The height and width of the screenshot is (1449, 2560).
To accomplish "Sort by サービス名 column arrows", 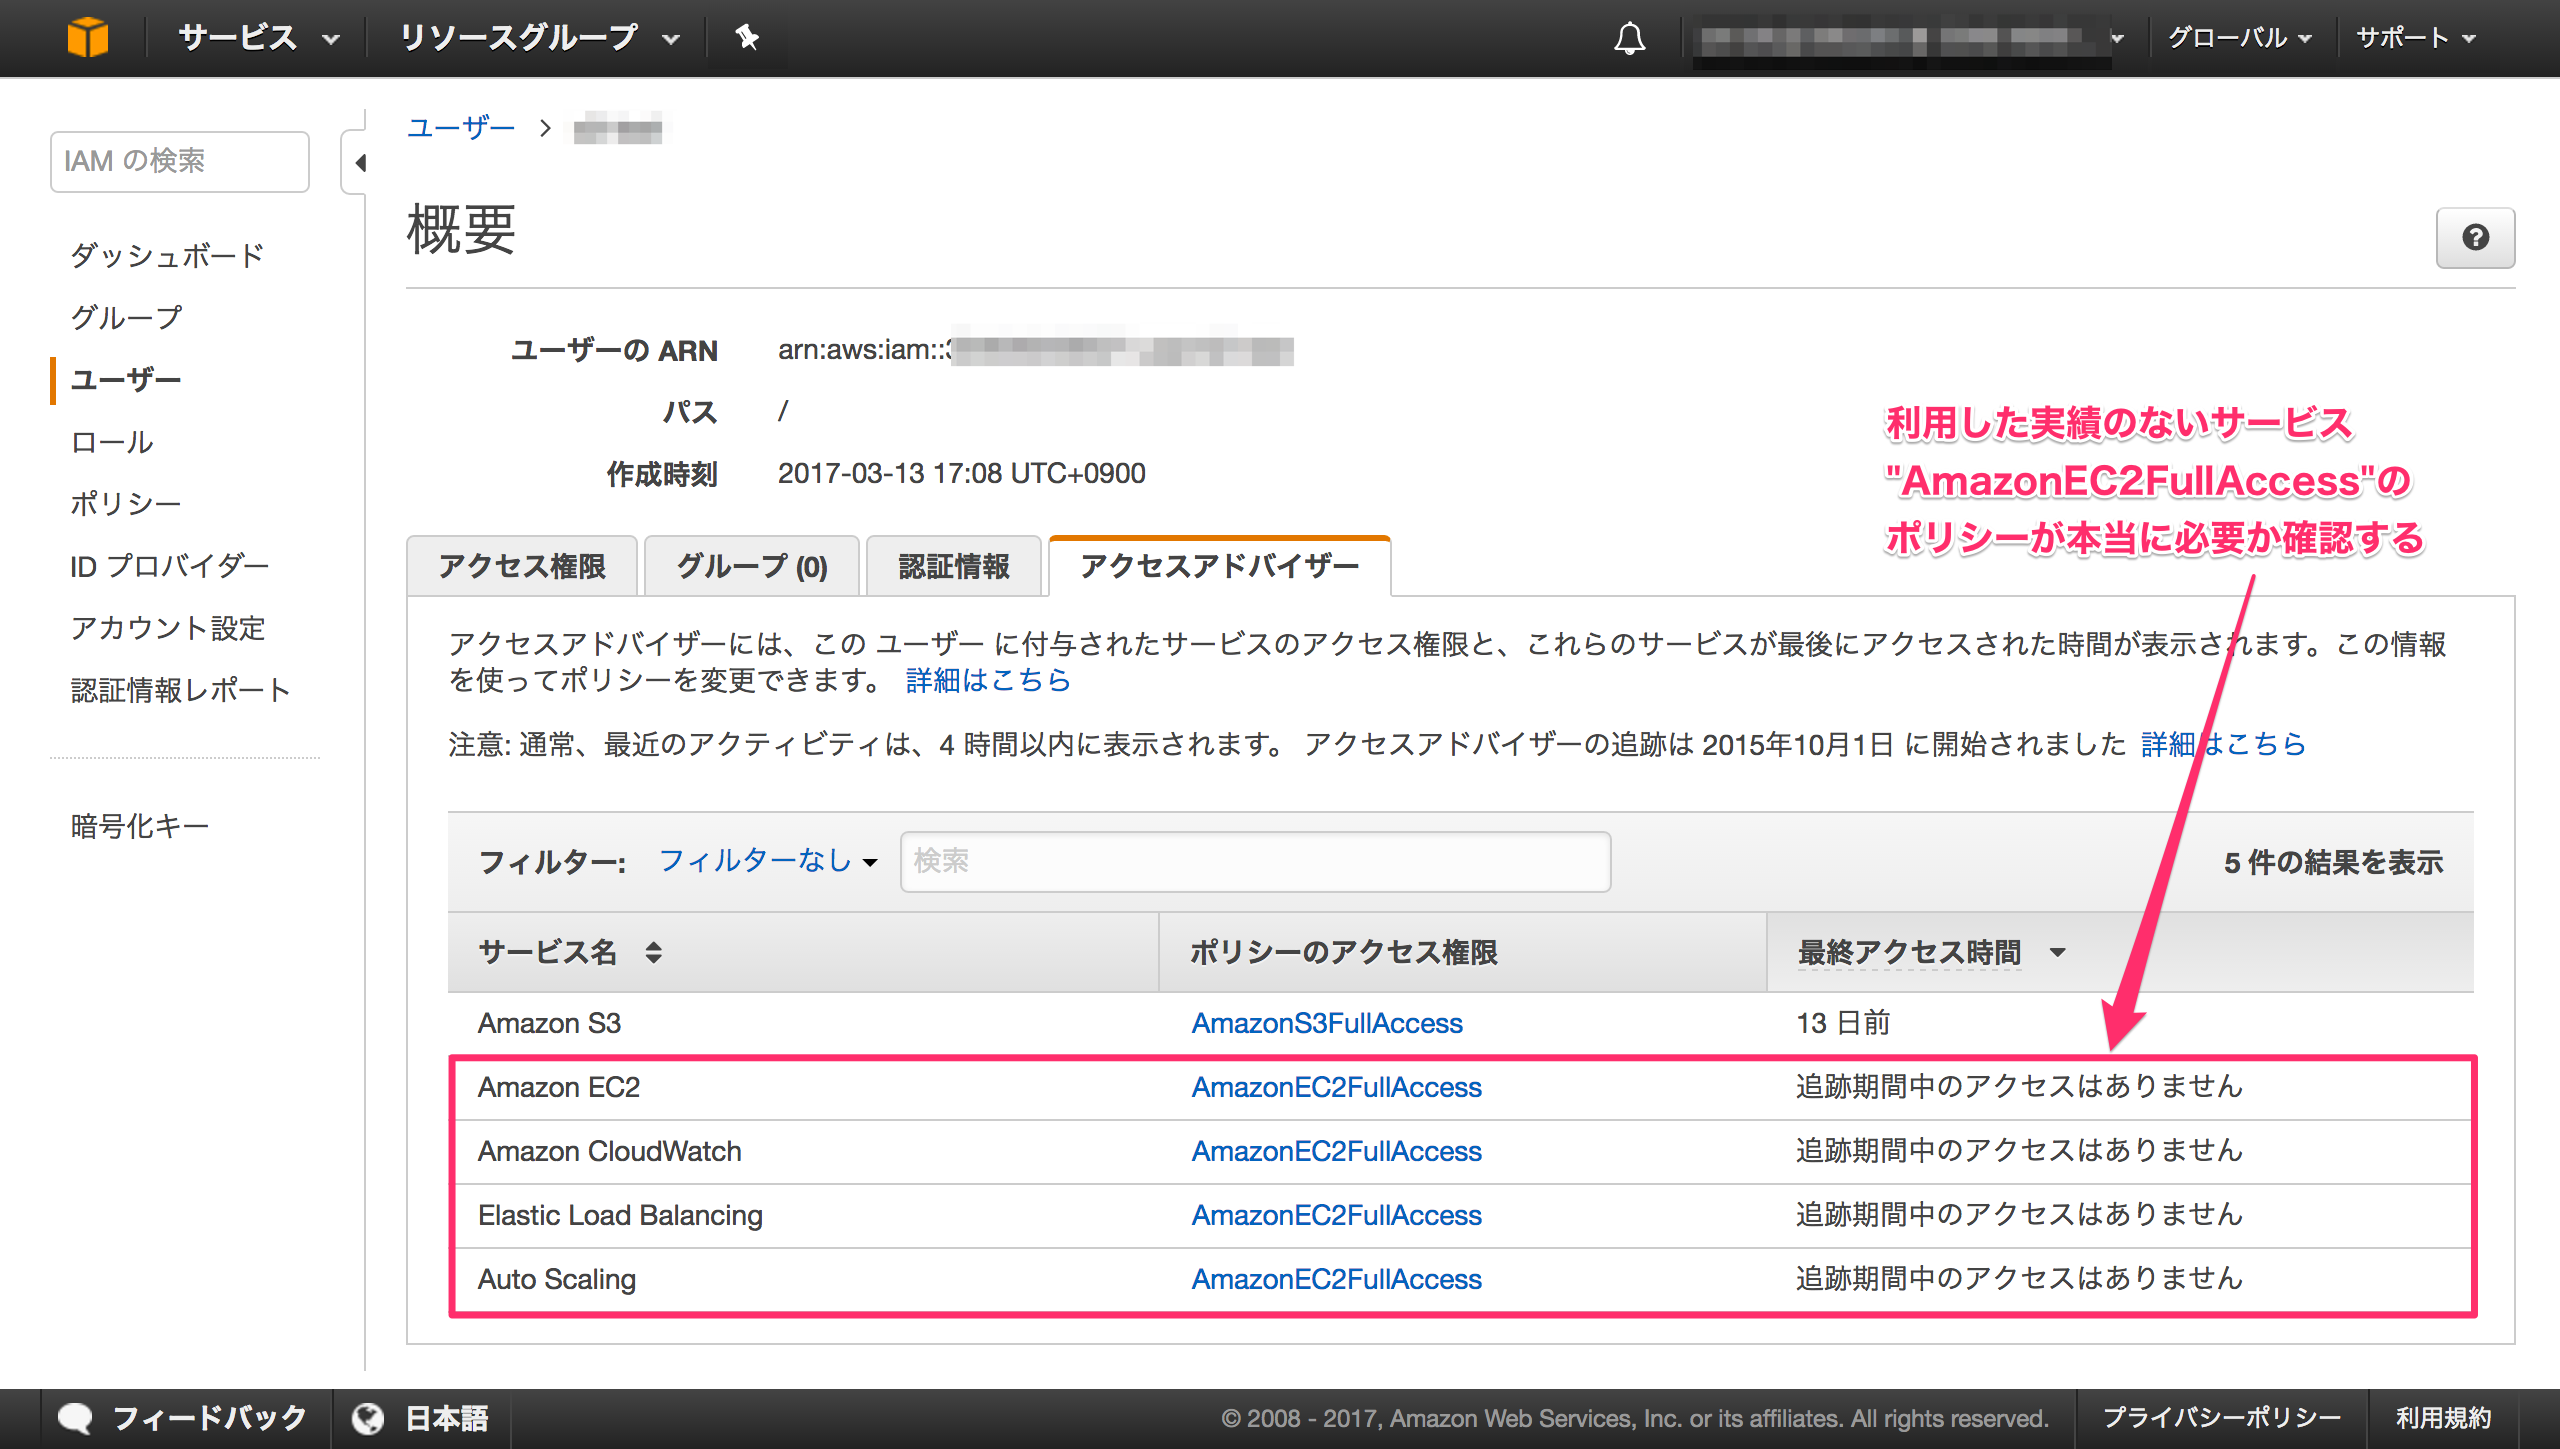I will click(653, 952).
